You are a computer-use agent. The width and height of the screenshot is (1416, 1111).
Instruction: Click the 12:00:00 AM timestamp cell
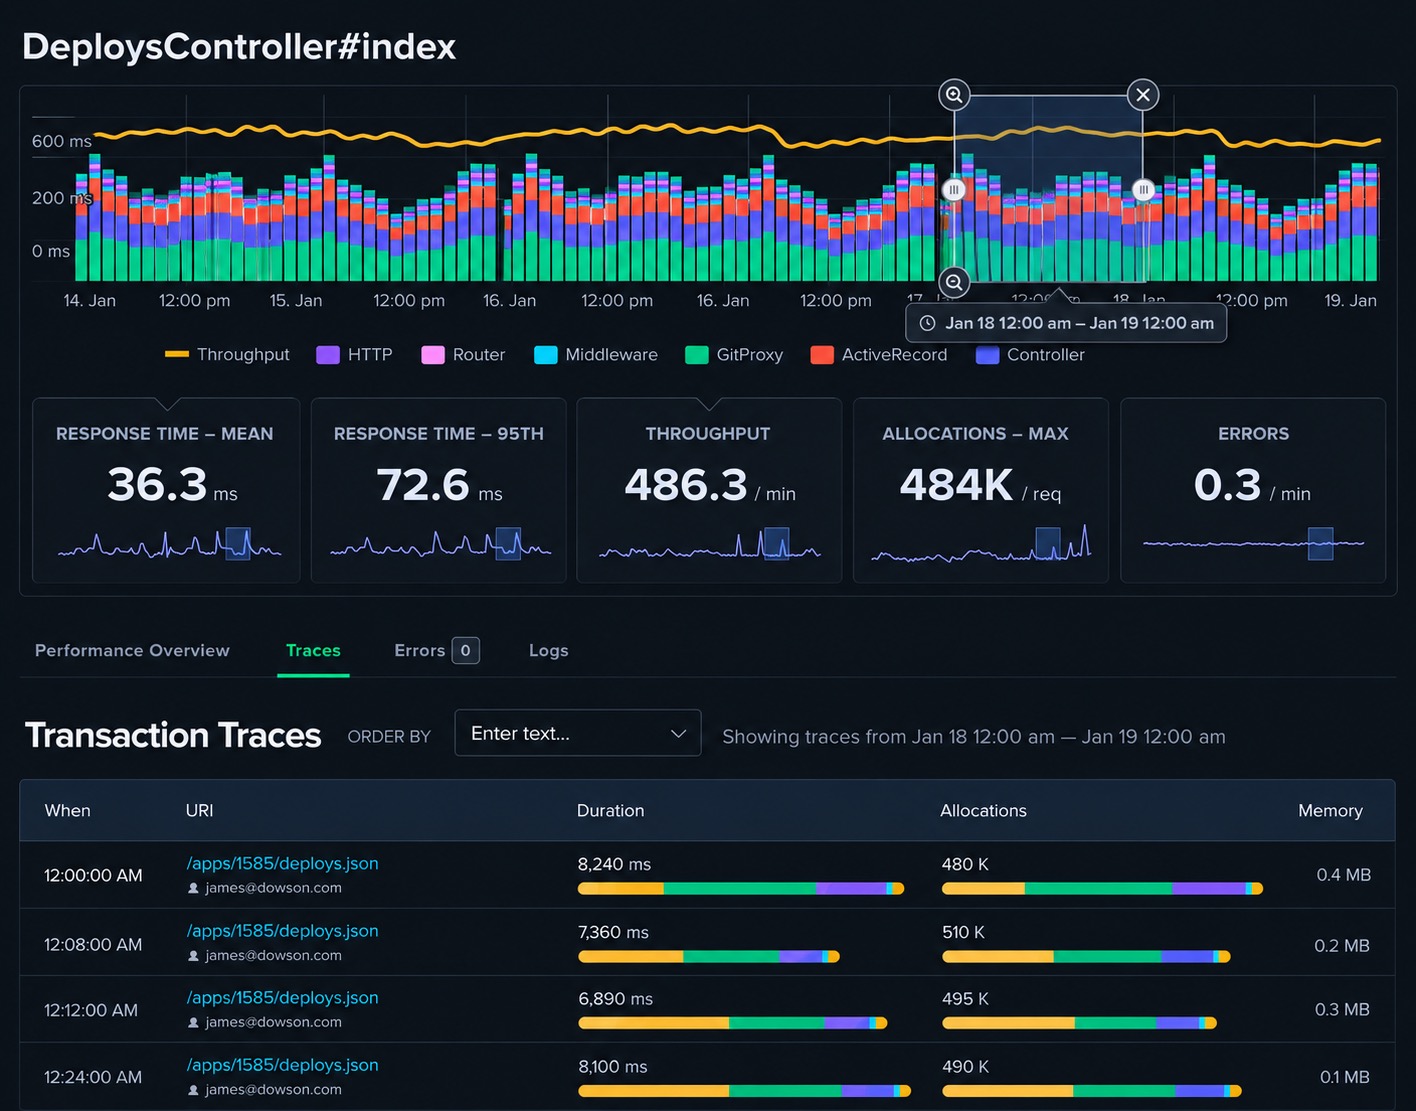pos(93,875)
